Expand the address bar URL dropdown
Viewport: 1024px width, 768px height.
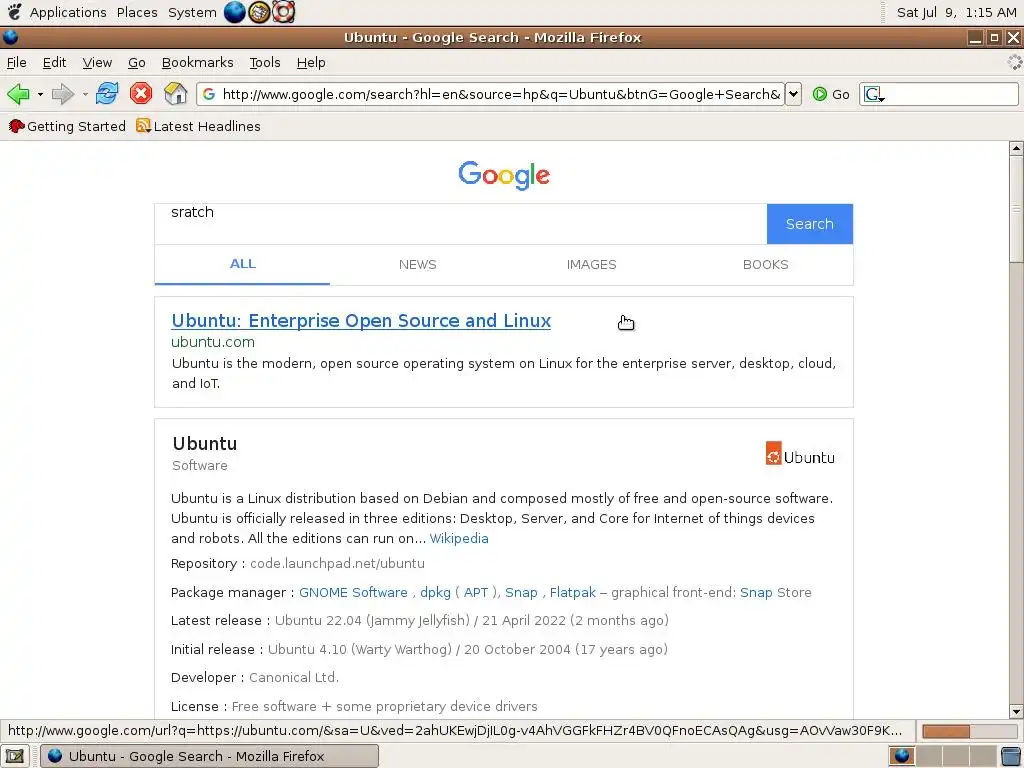(x=793, y=94)
